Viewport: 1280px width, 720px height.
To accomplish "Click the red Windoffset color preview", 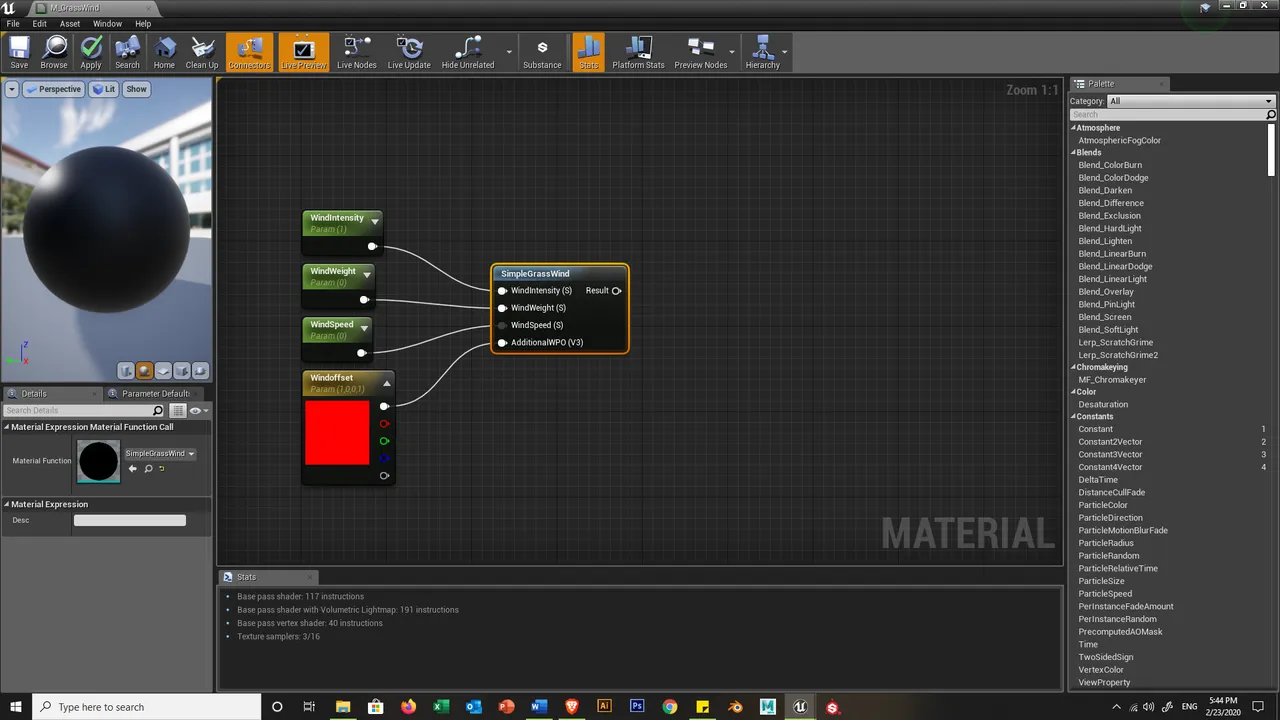I will tap(337, 432).
